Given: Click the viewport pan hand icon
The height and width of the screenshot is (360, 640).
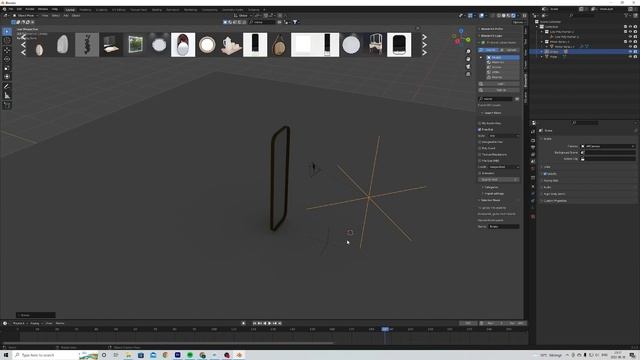Looking at the screenshot, I should pos(468,59).
